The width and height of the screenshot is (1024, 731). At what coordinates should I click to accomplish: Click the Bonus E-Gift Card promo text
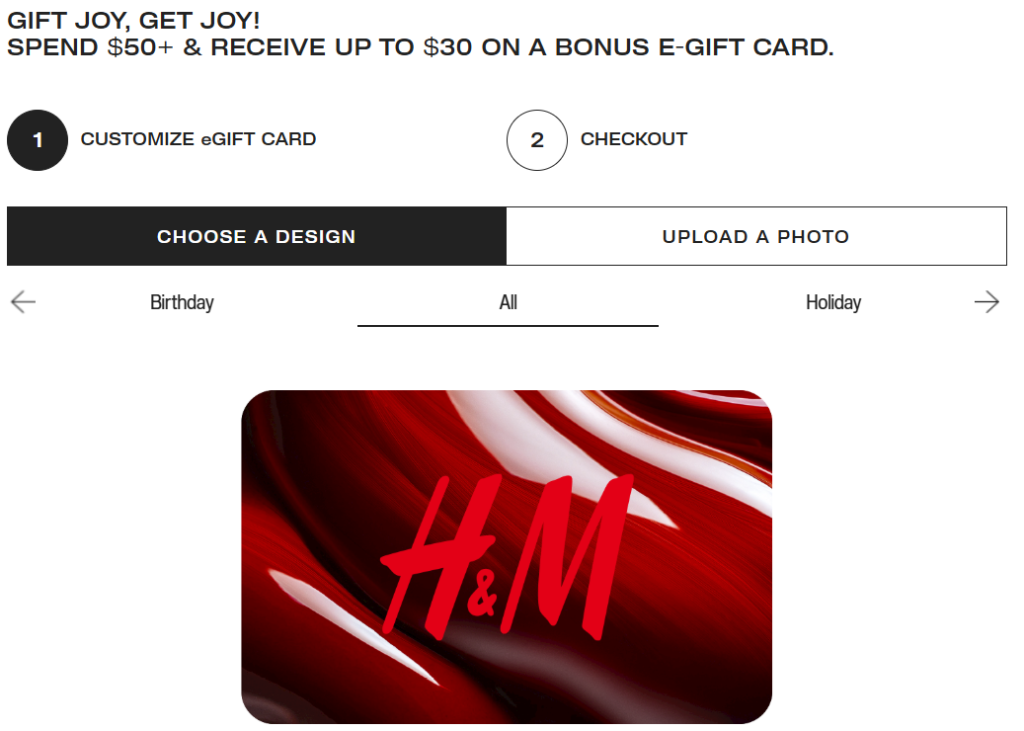pos(694,47)
